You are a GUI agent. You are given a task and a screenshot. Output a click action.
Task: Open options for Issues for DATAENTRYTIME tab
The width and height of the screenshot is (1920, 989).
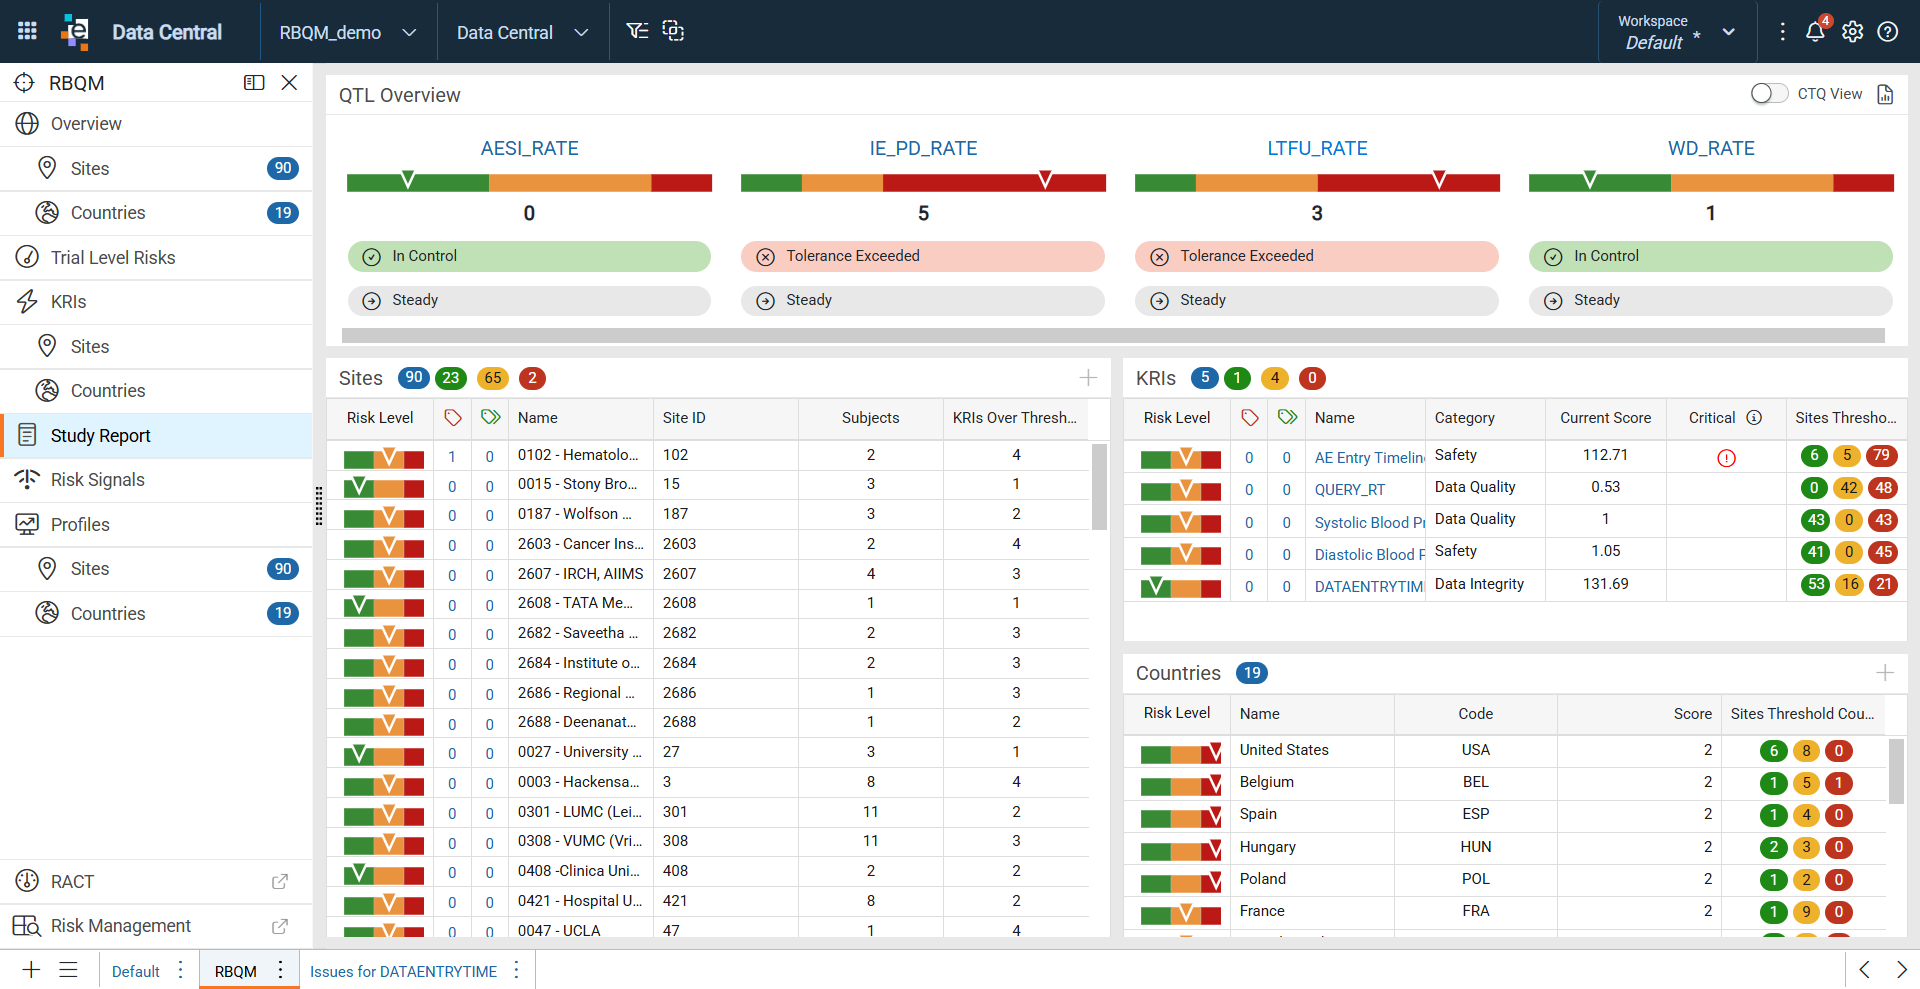click(x=516, y=970)
